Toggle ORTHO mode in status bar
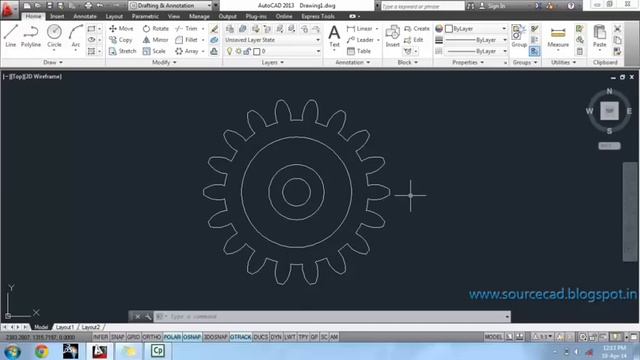640x360 pixels. click(151, 337)
